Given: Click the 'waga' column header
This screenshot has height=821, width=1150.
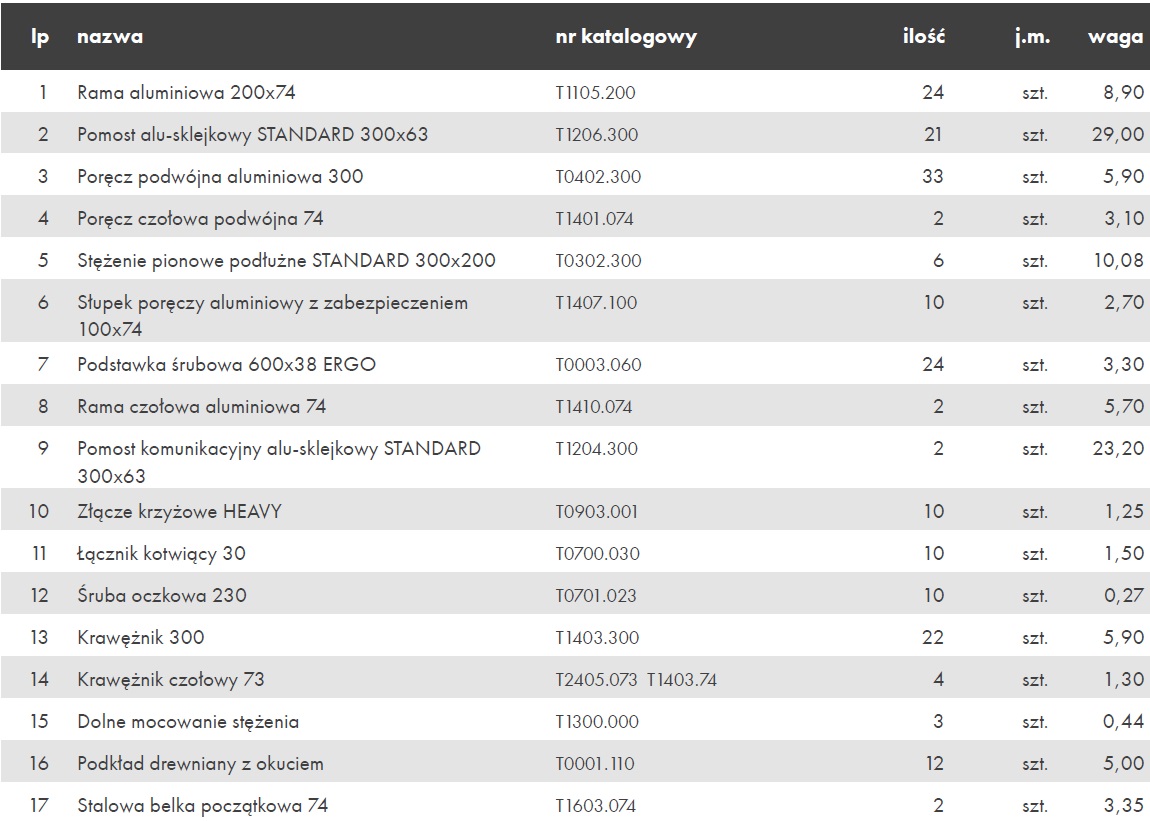Looking at the screenshot, I should coord(1115,37).
